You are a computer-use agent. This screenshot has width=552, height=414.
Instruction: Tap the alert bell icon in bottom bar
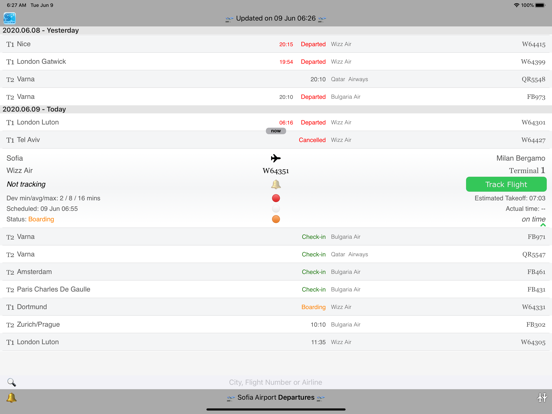click(11, 398)
